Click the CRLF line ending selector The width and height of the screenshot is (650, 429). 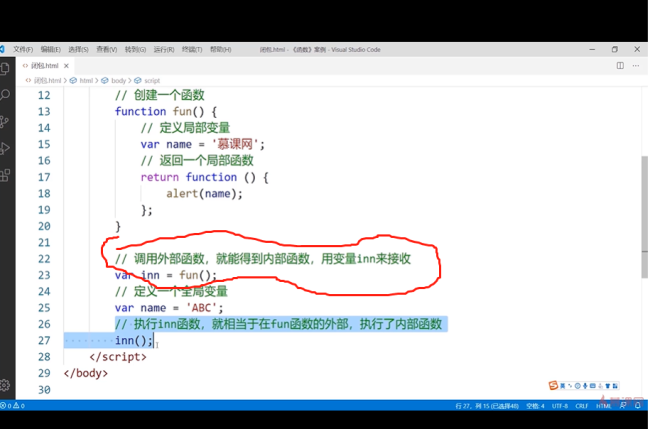pos(582,406)
